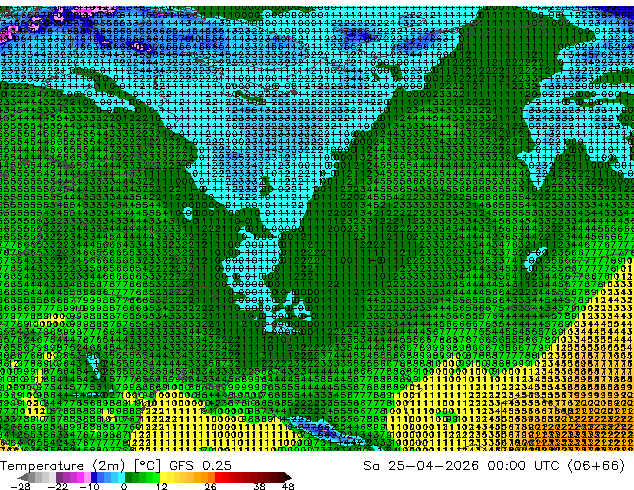Click the '12' legend value

click(162, 486)
